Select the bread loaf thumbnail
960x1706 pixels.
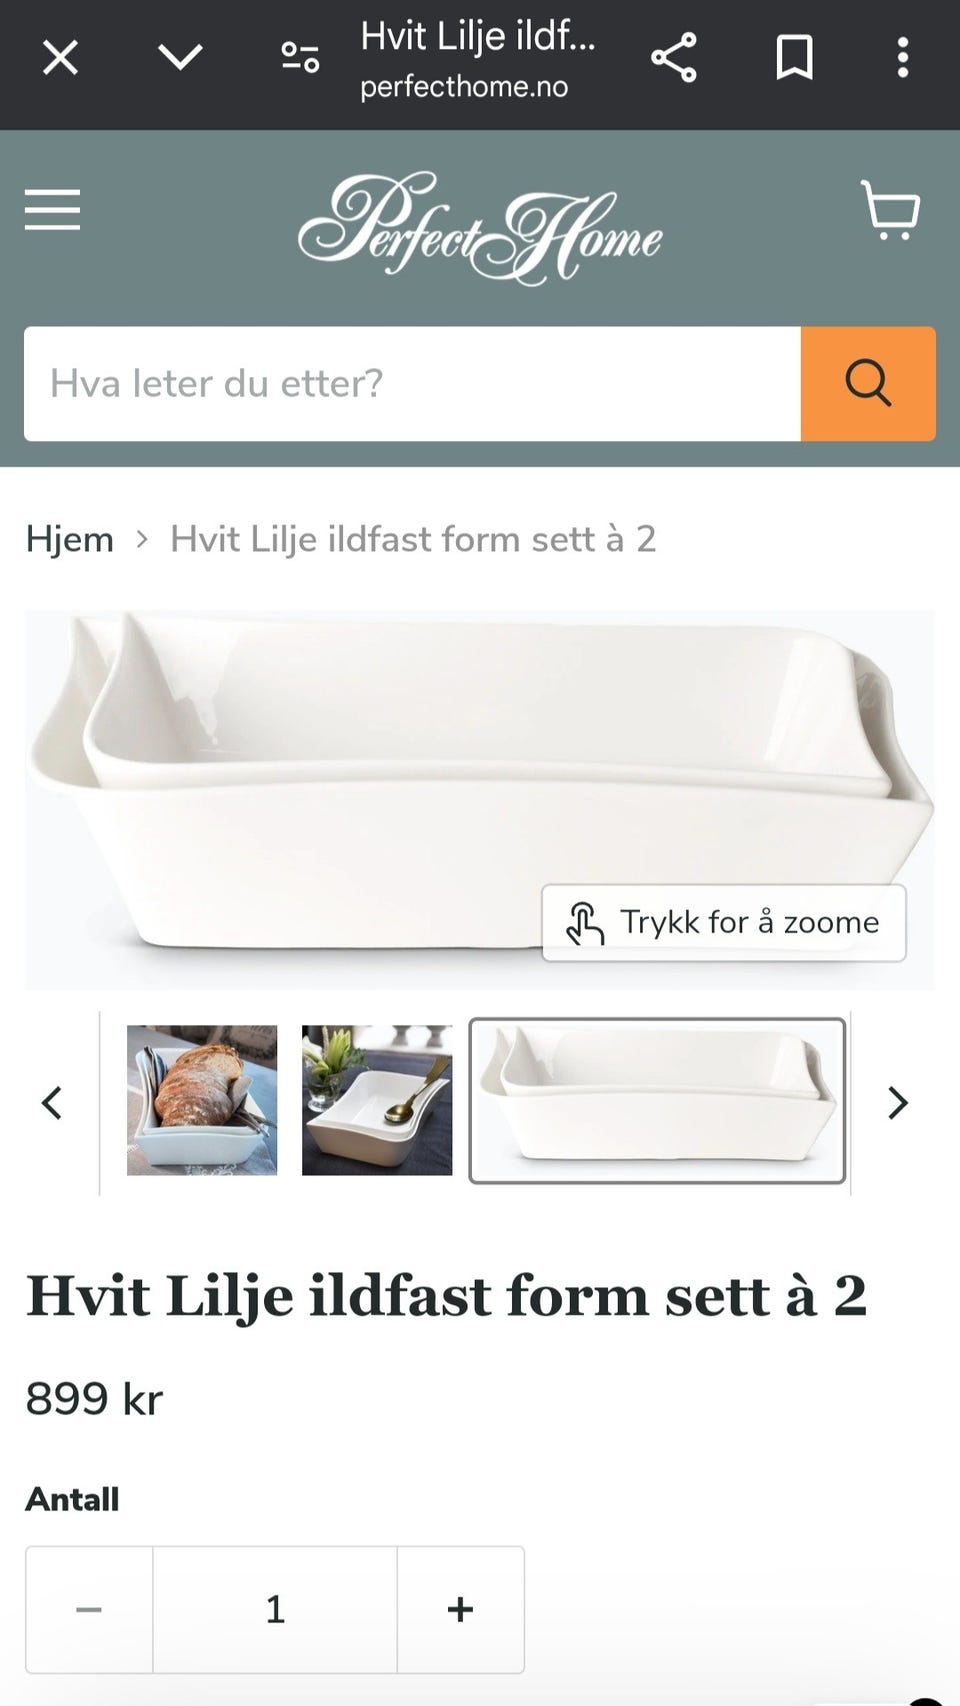pos(202,1100)
